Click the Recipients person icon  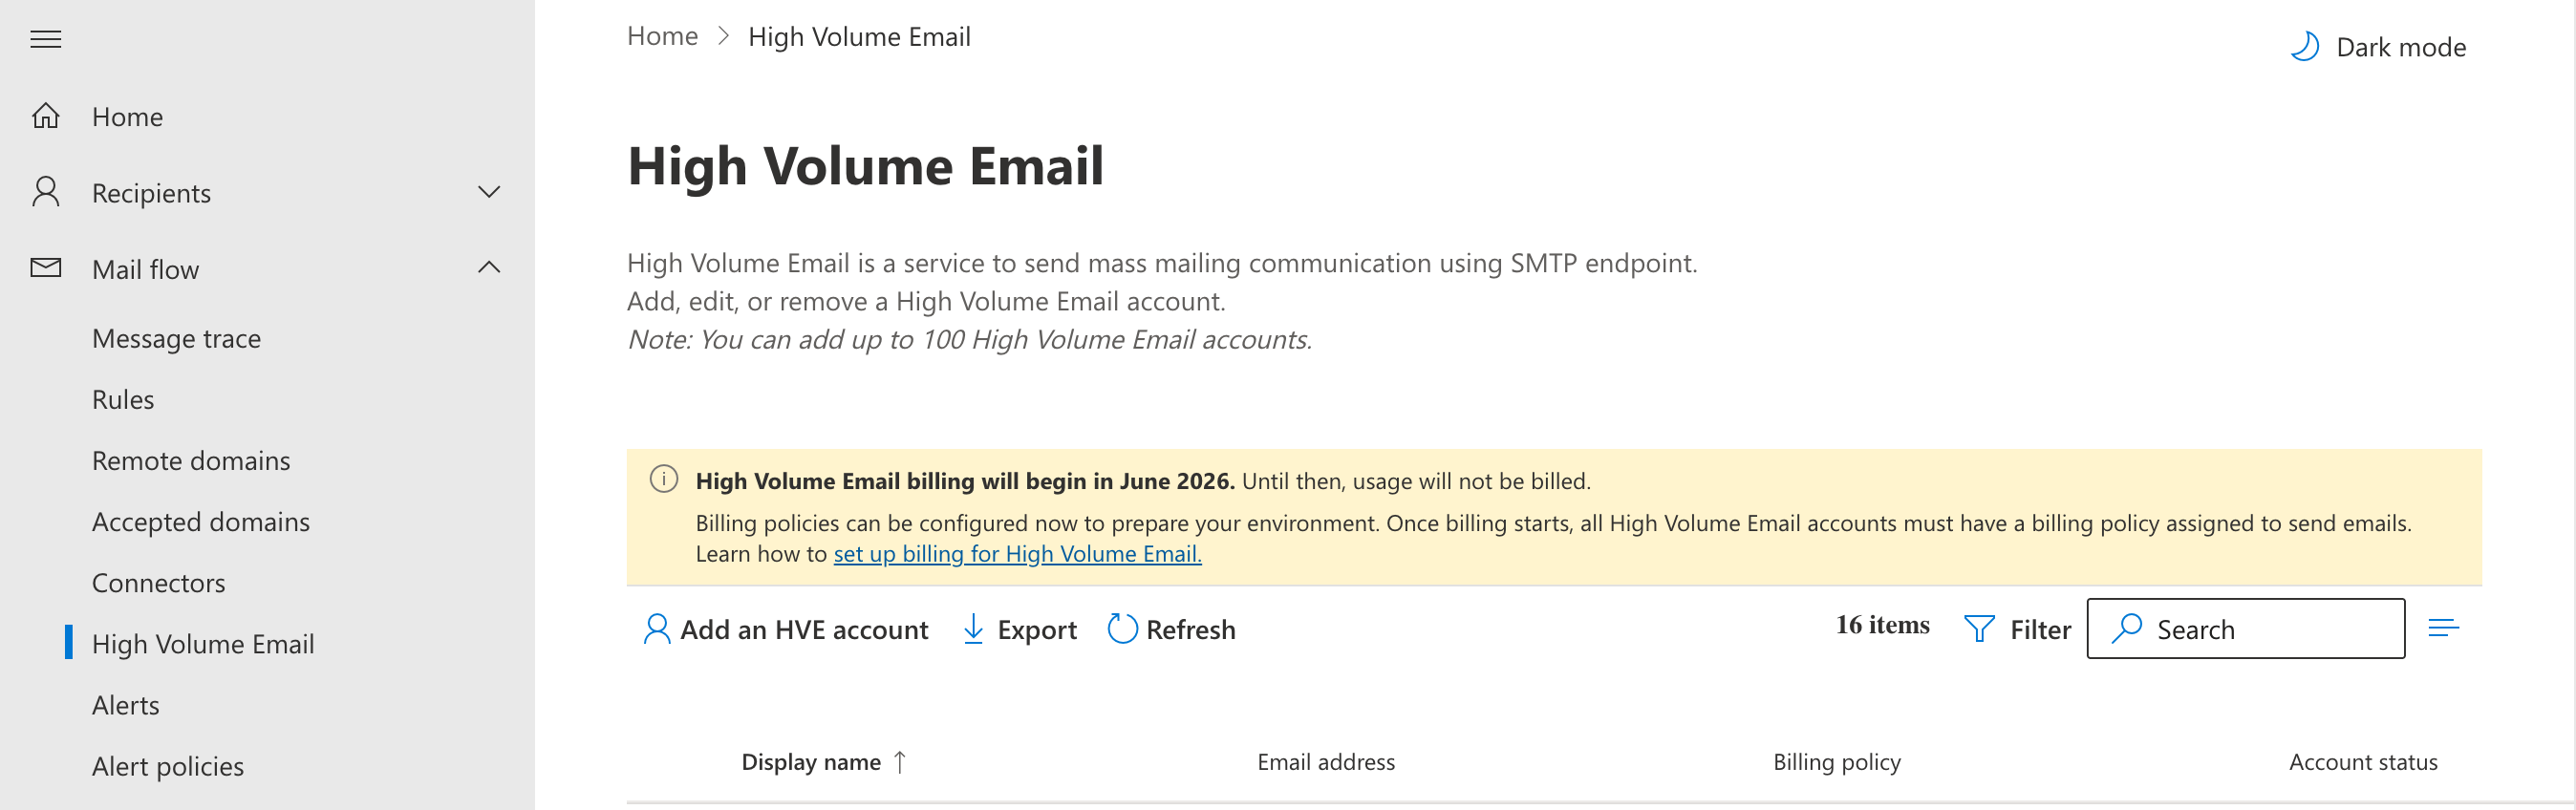pyautogui.click(x=46, y=192)
